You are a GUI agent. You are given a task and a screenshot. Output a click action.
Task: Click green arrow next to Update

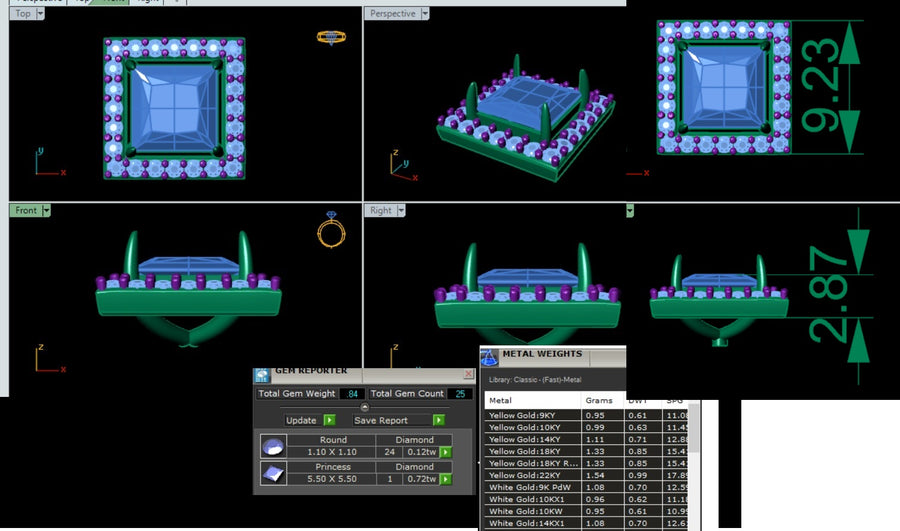point(329,420)
